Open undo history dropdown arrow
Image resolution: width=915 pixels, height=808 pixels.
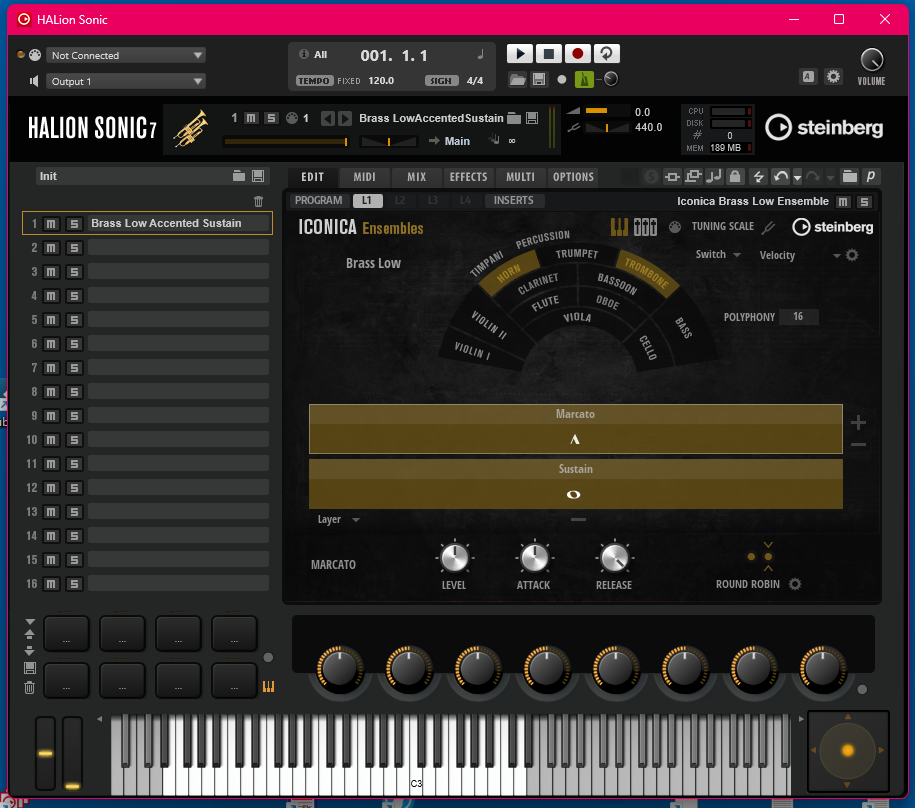(797, 177)
